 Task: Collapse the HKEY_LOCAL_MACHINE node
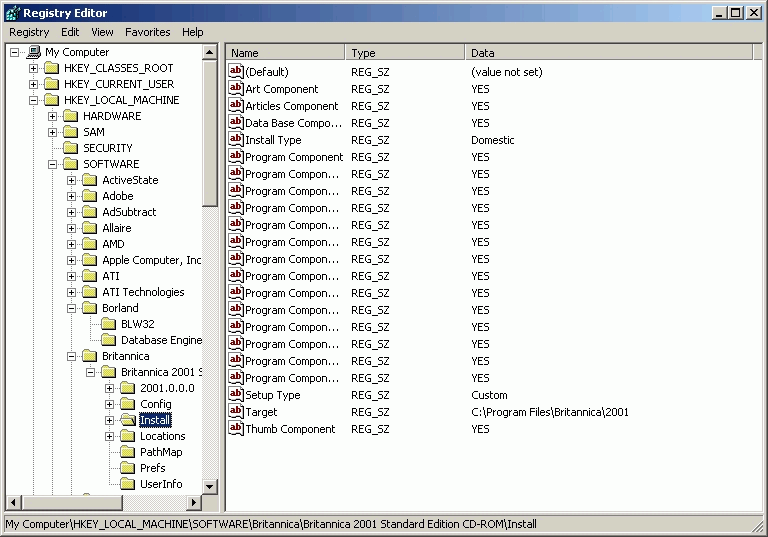pyautogui.click(x=33, y=100)
